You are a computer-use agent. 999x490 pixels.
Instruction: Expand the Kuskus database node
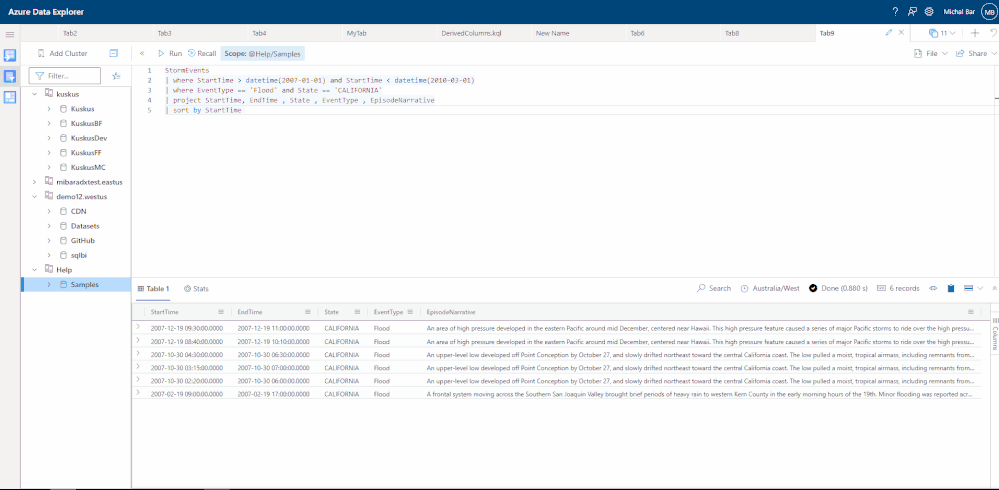click(49, 109)
